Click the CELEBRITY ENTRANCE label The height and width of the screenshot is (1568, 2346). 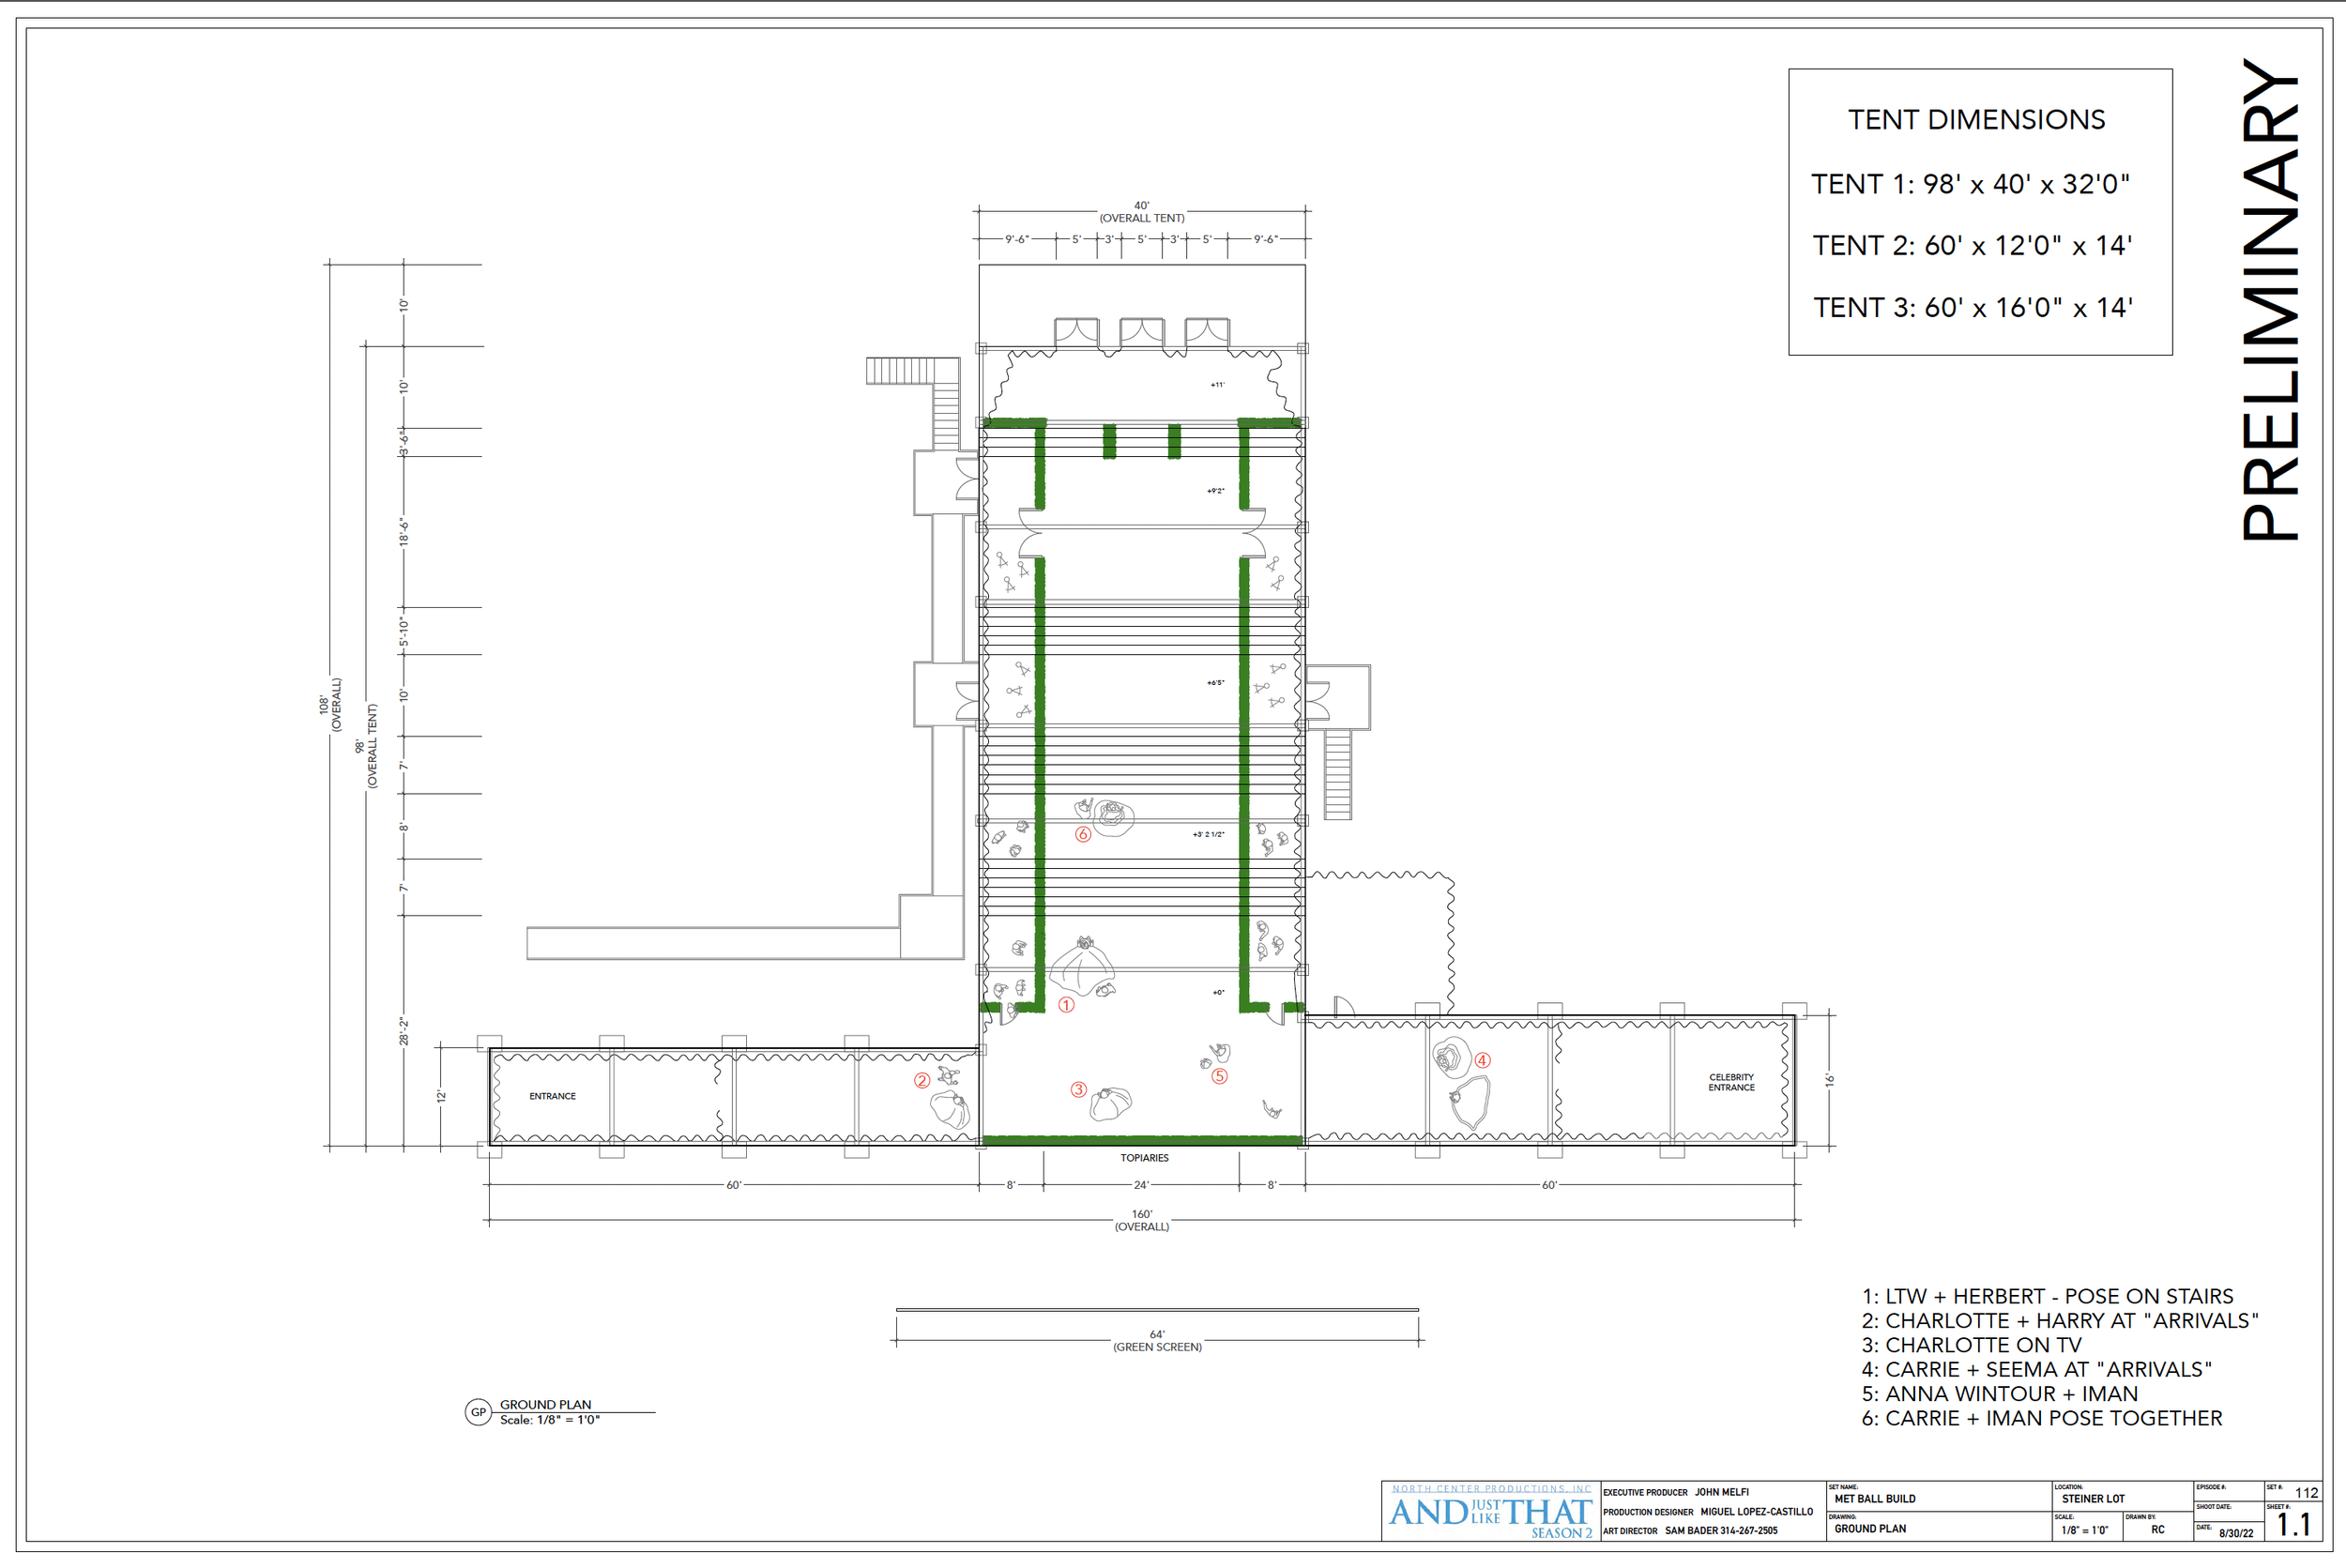tap(1731, 1082)
